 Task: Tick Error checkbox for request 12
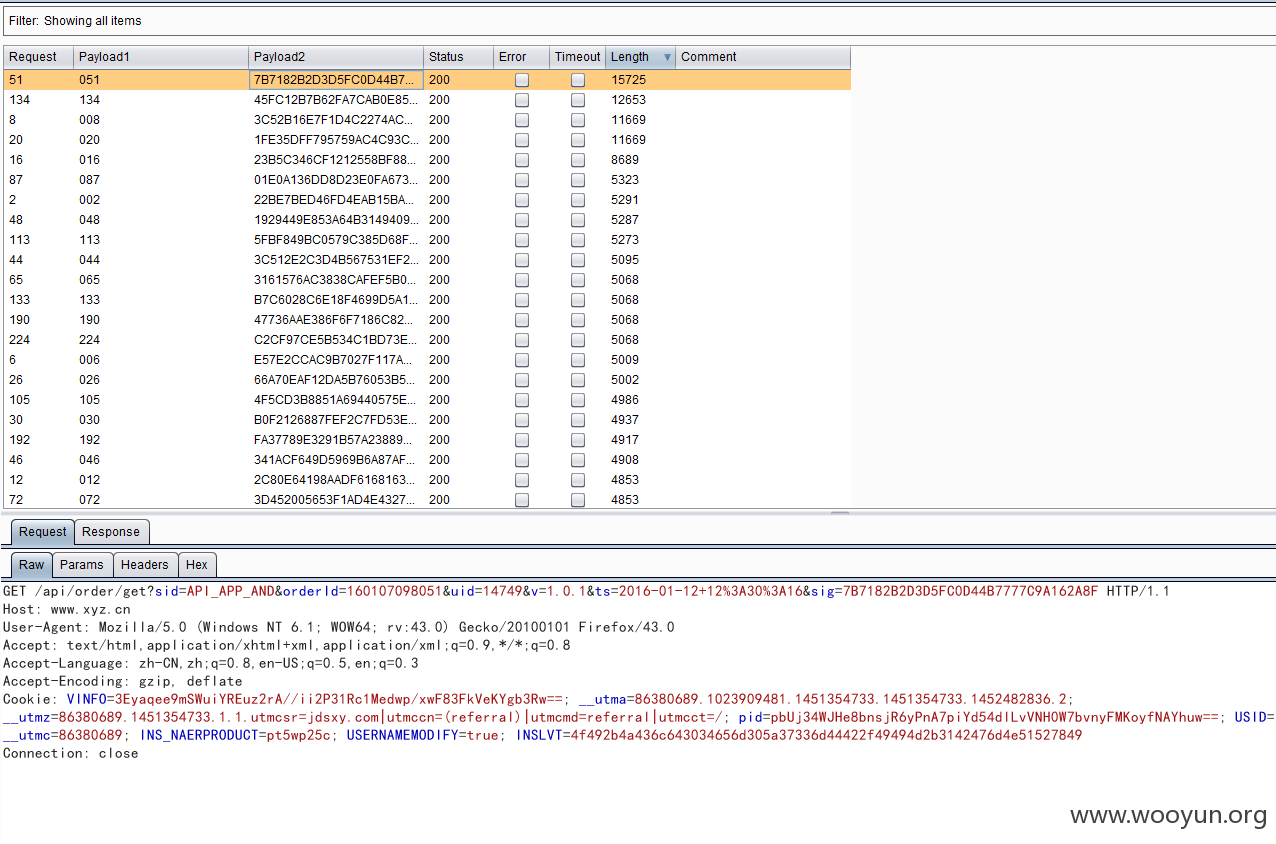[522, 480]
